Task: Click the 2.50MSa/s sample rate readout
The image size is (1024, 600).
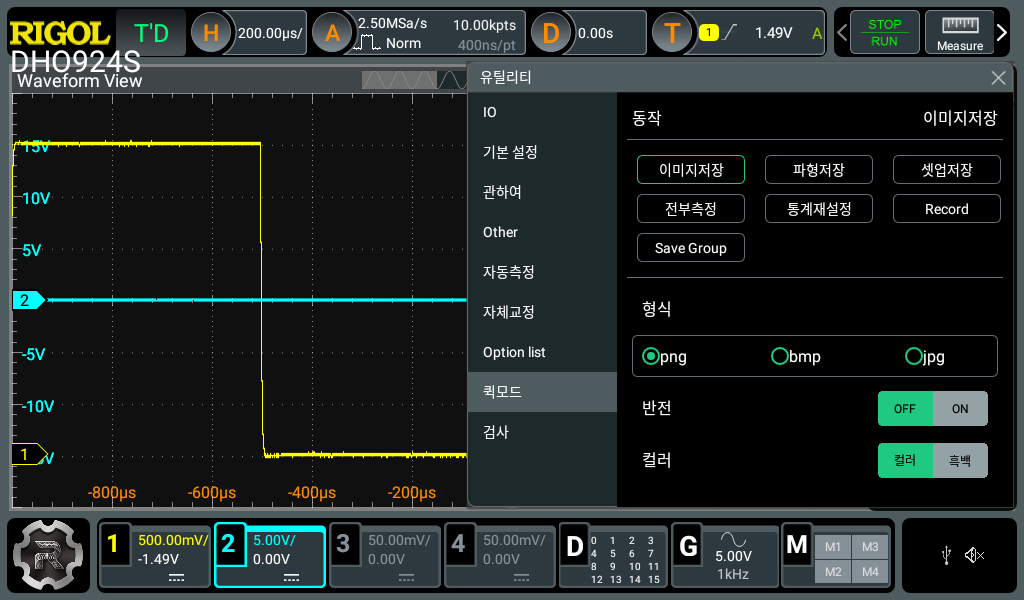Action: point(392,24)
